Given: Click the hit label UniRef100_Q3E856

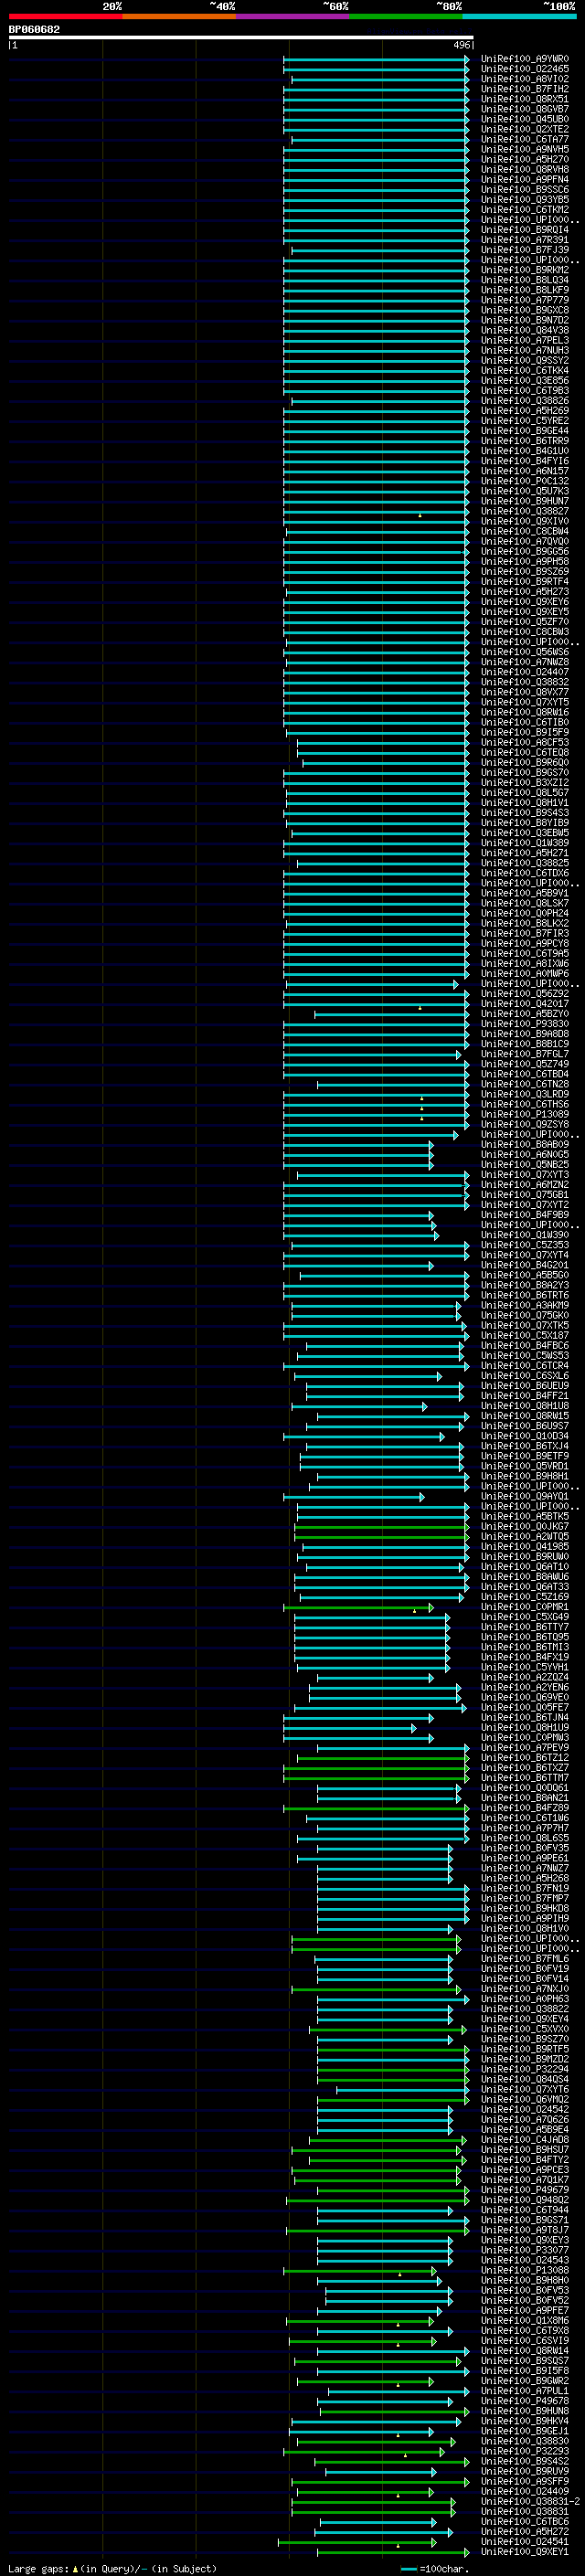Looking at the screenshot, I should [x=524, y=380].
